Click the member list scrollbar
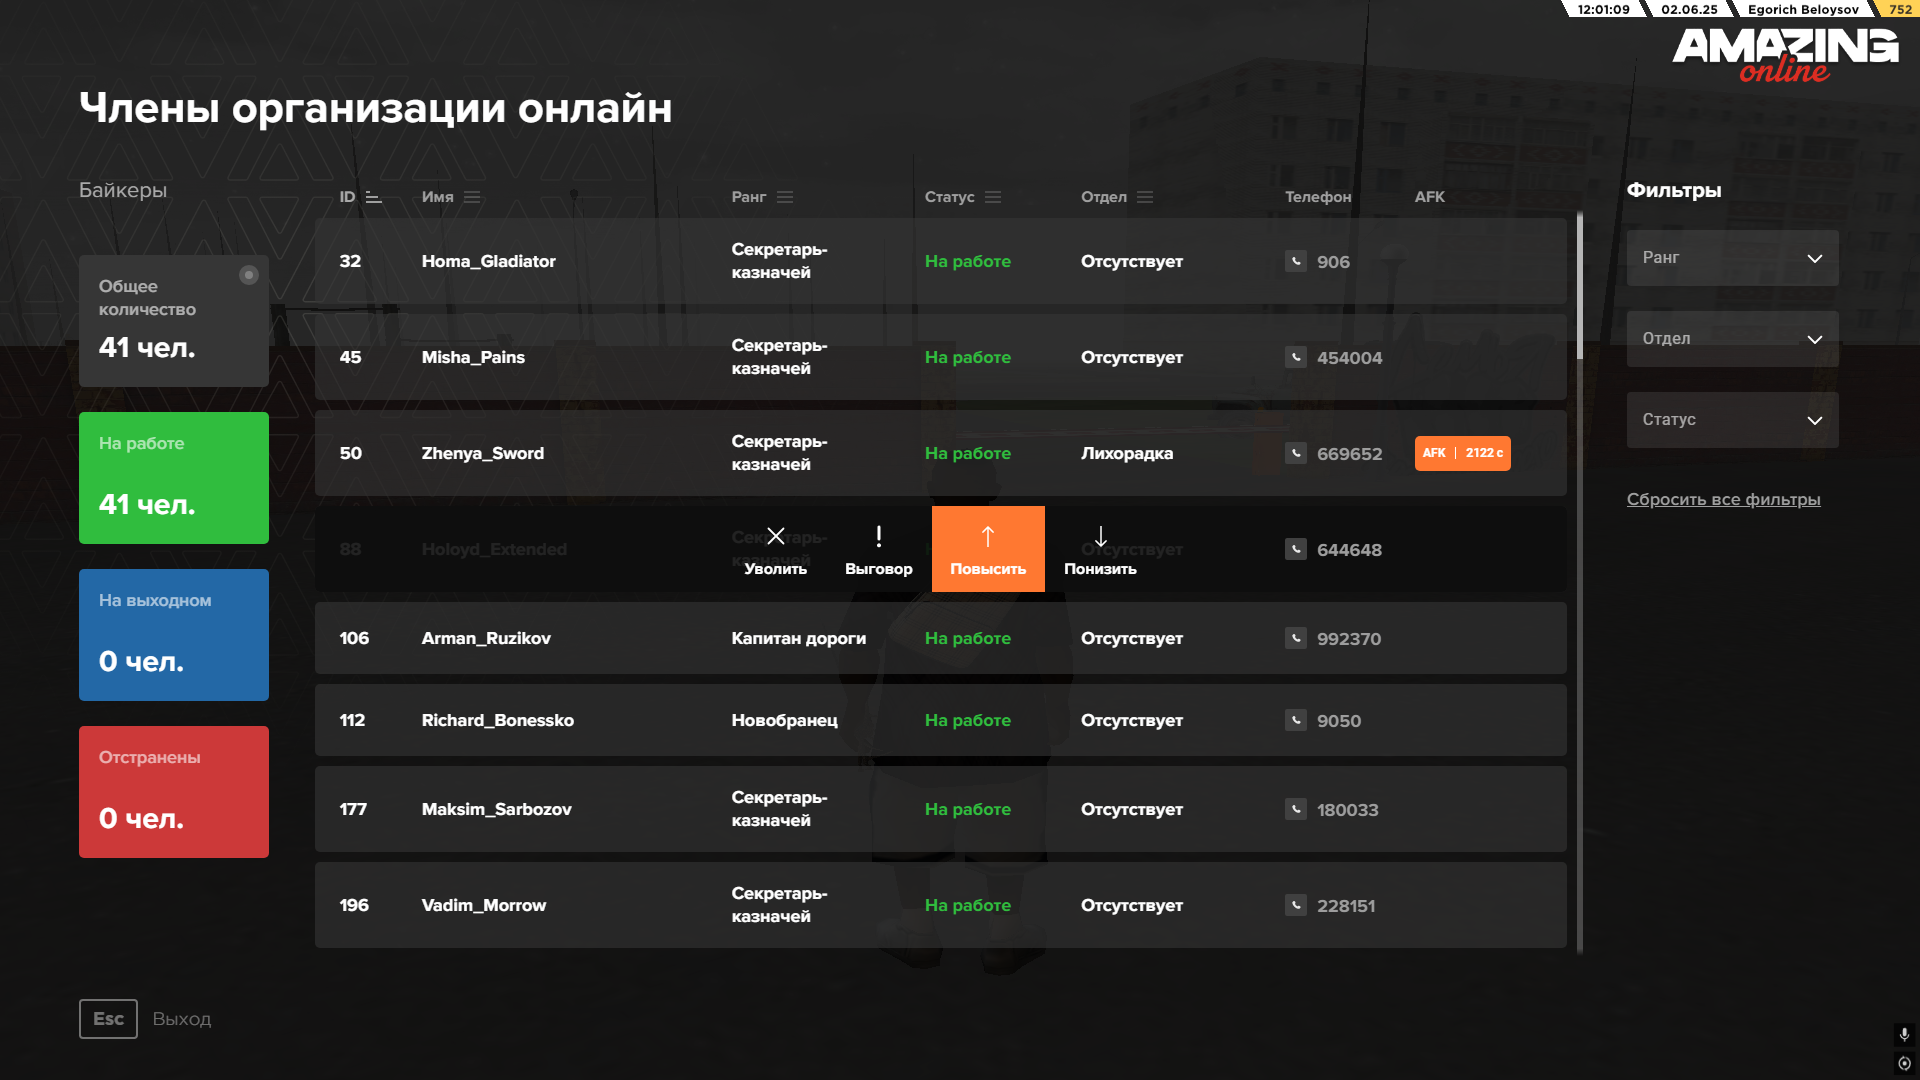1920x1080 pixels. point(1580,286)
